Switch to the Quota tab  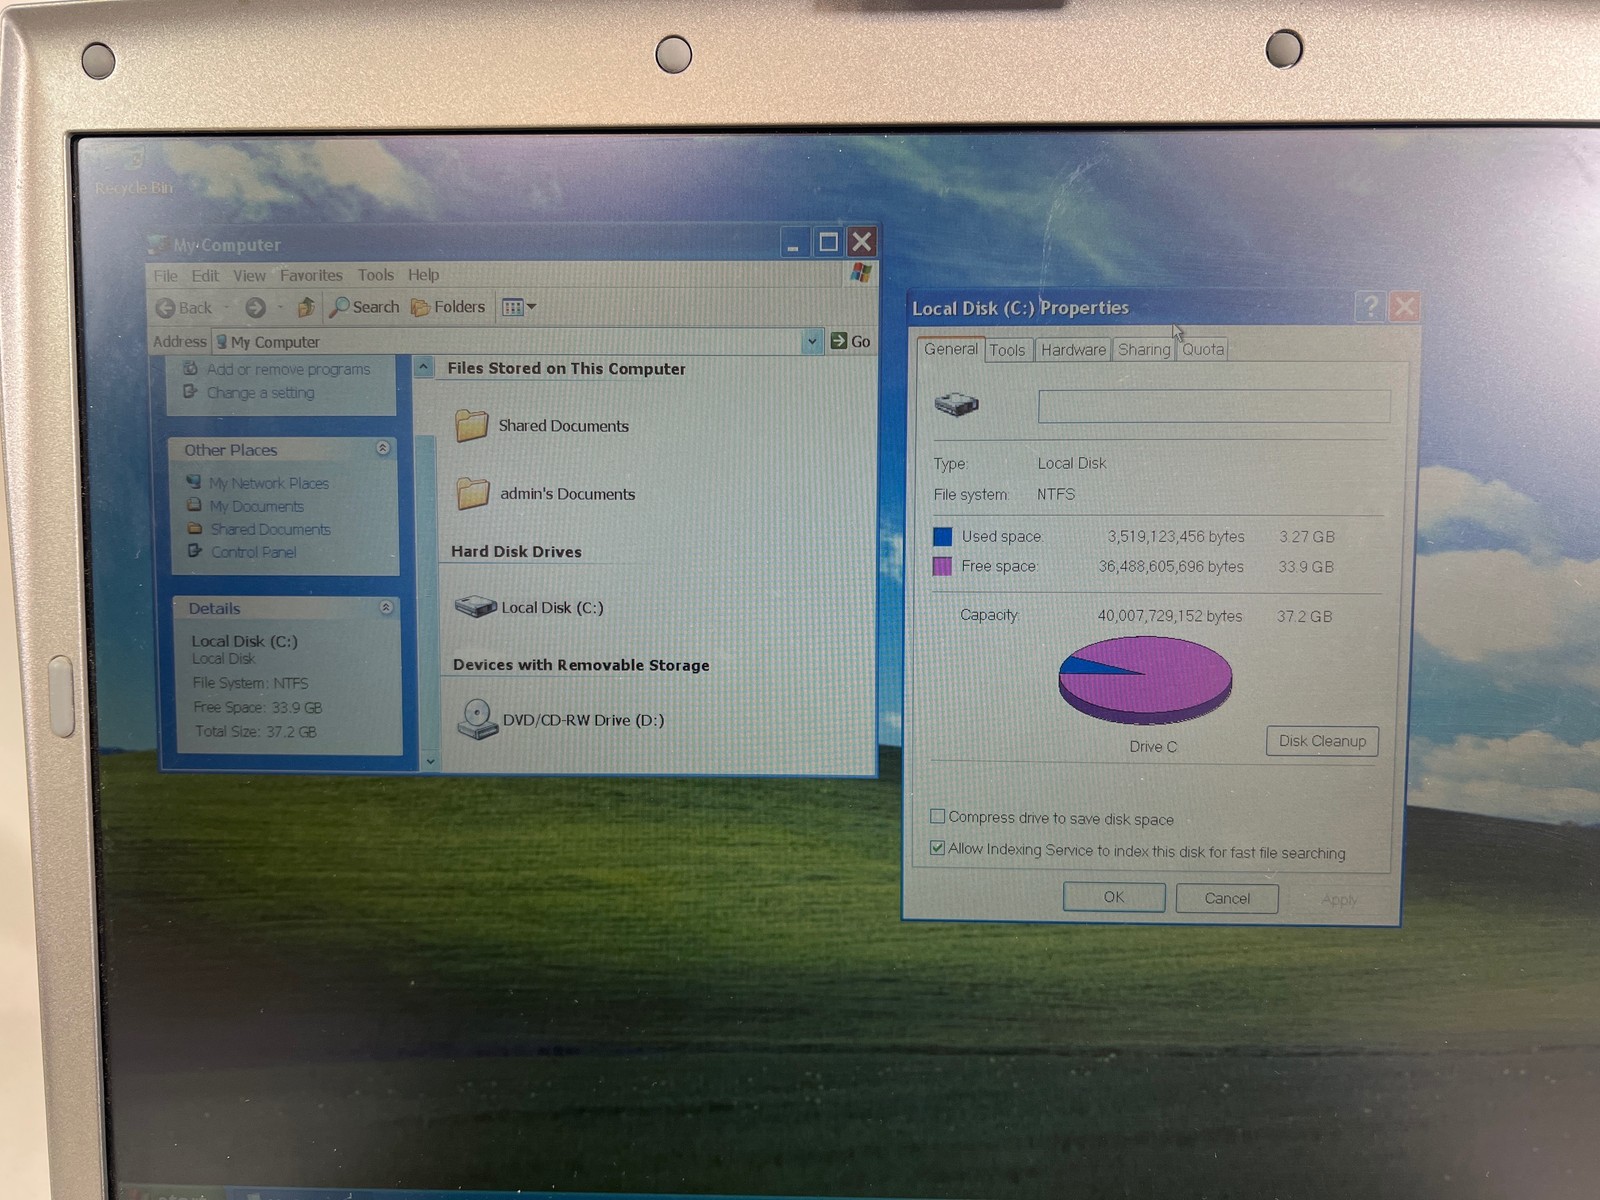[x=1203, y=349]
